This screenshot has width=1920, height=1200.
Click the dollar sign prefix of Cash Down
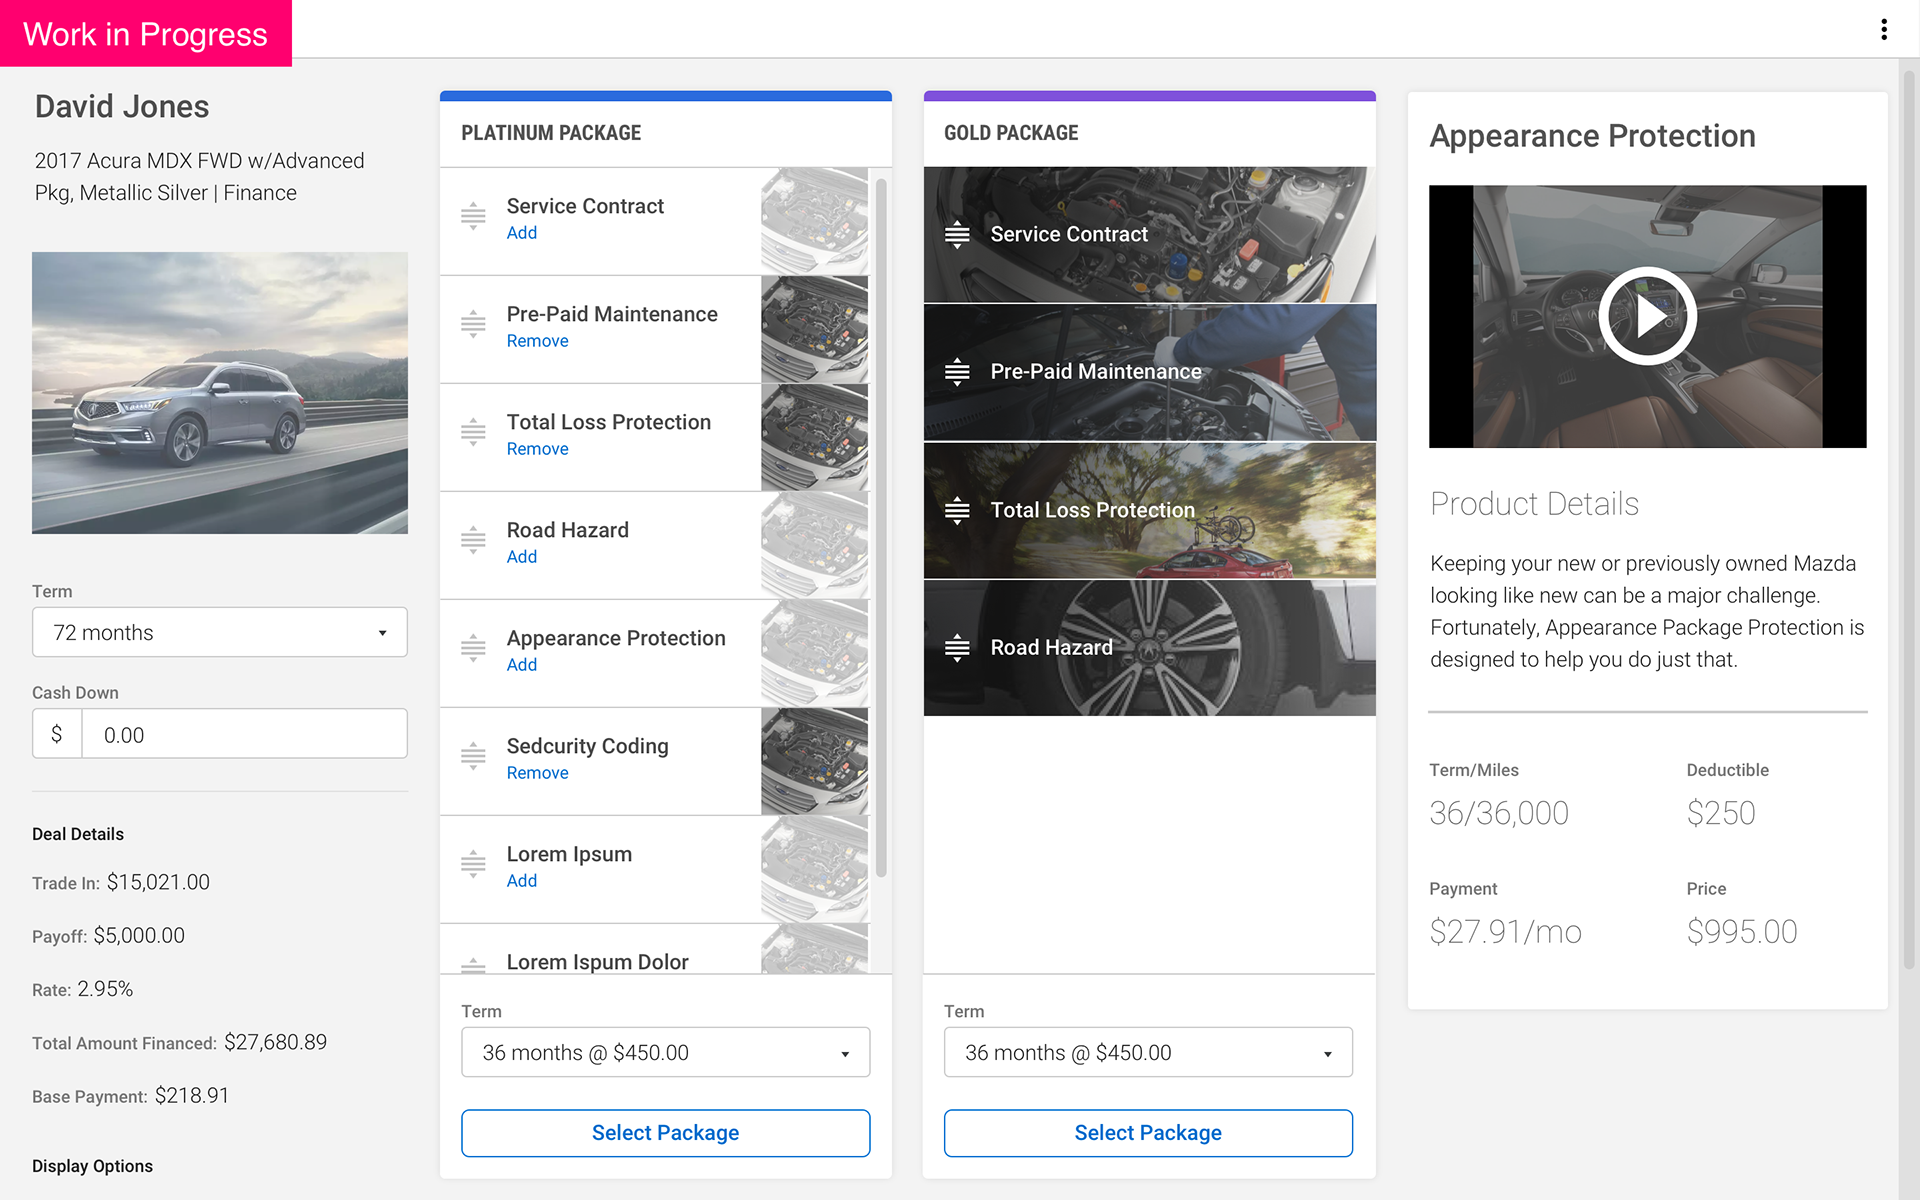pos(57,734)
